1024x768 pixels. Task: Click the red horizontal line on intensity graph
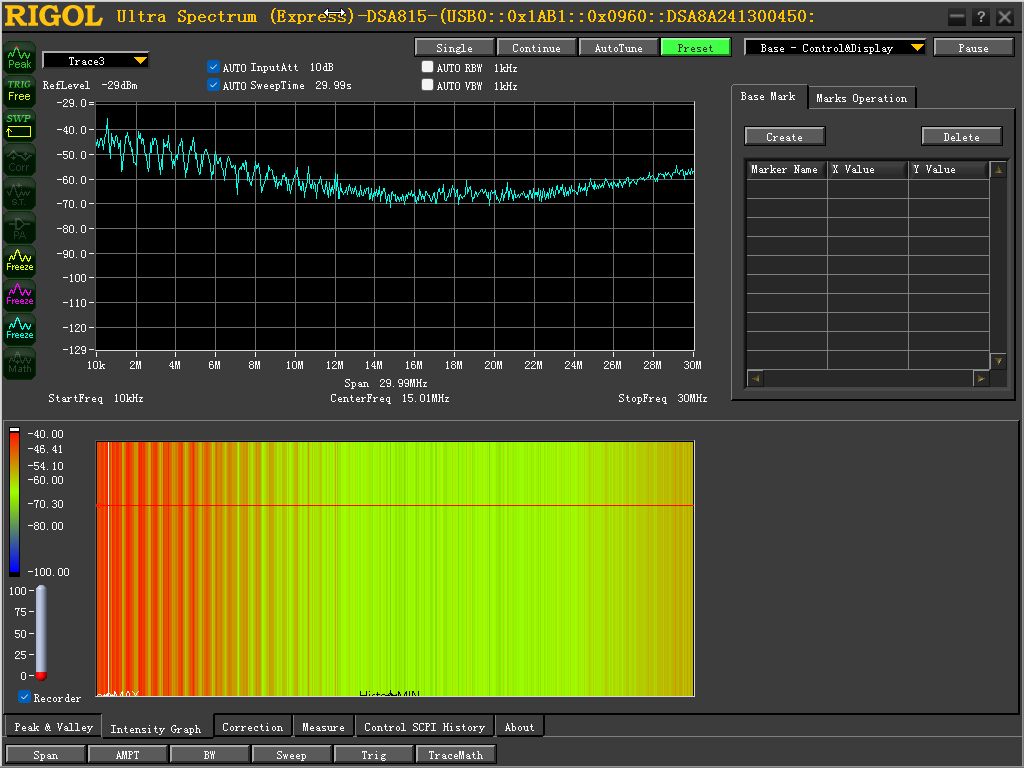coord(395,505)
